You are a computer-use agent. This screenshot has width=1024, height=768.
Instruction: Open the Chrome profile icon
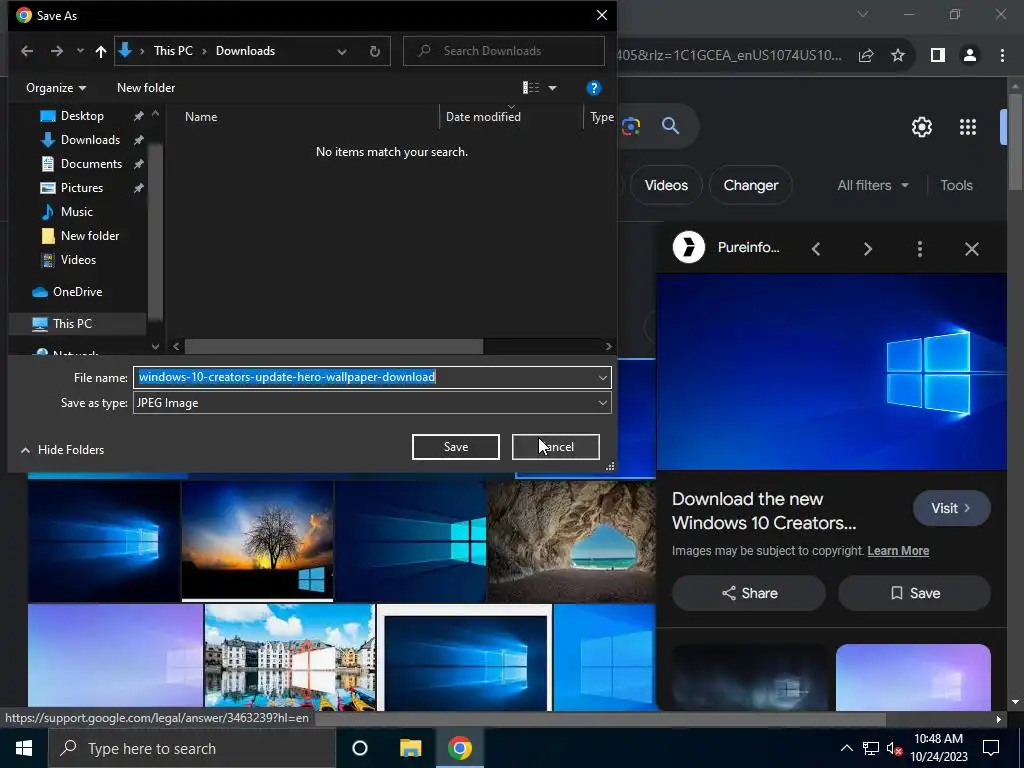[970, 56]
